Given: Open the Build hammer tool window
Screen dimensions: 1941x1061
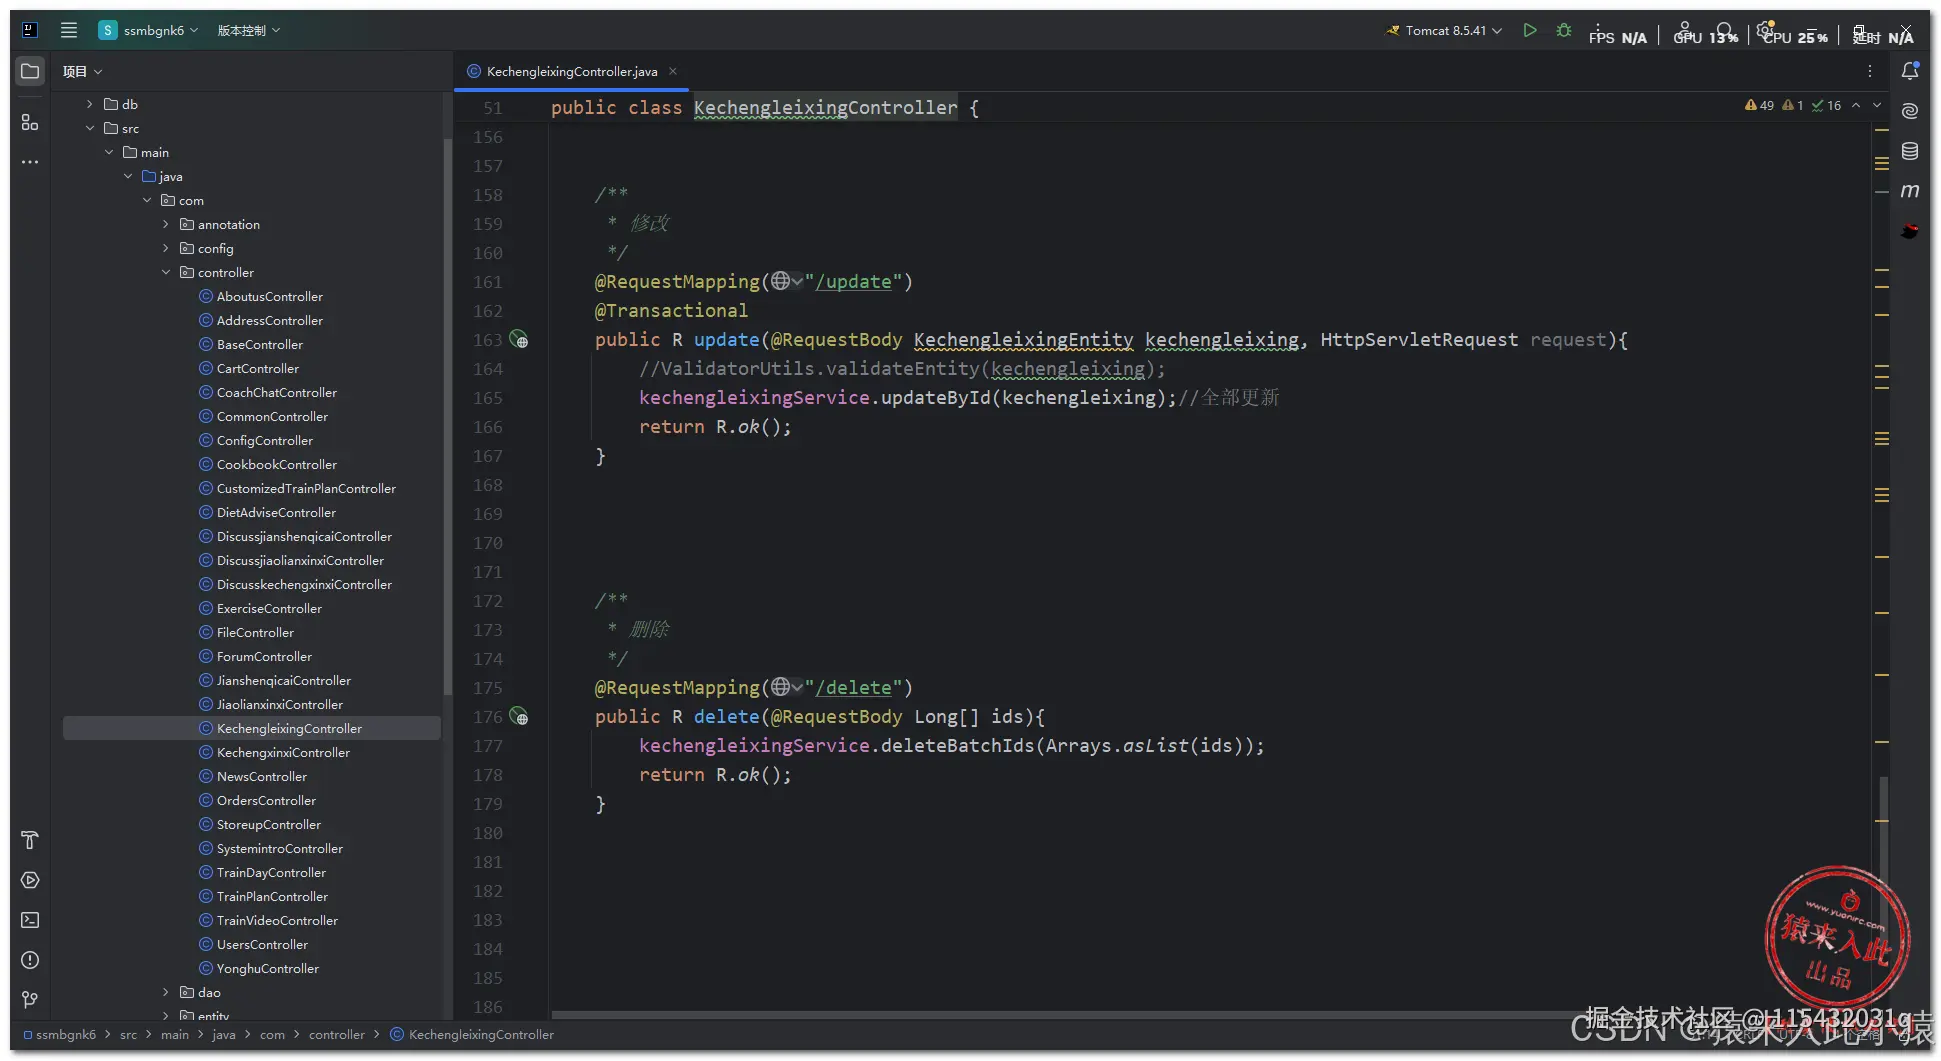Looking at the screenshot, I should coord(30,840).
